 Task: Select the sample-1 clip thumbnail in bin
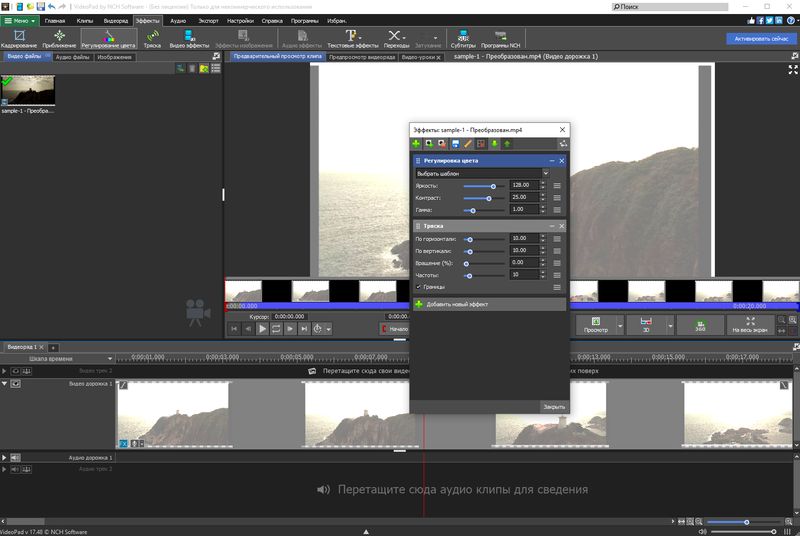28,91
